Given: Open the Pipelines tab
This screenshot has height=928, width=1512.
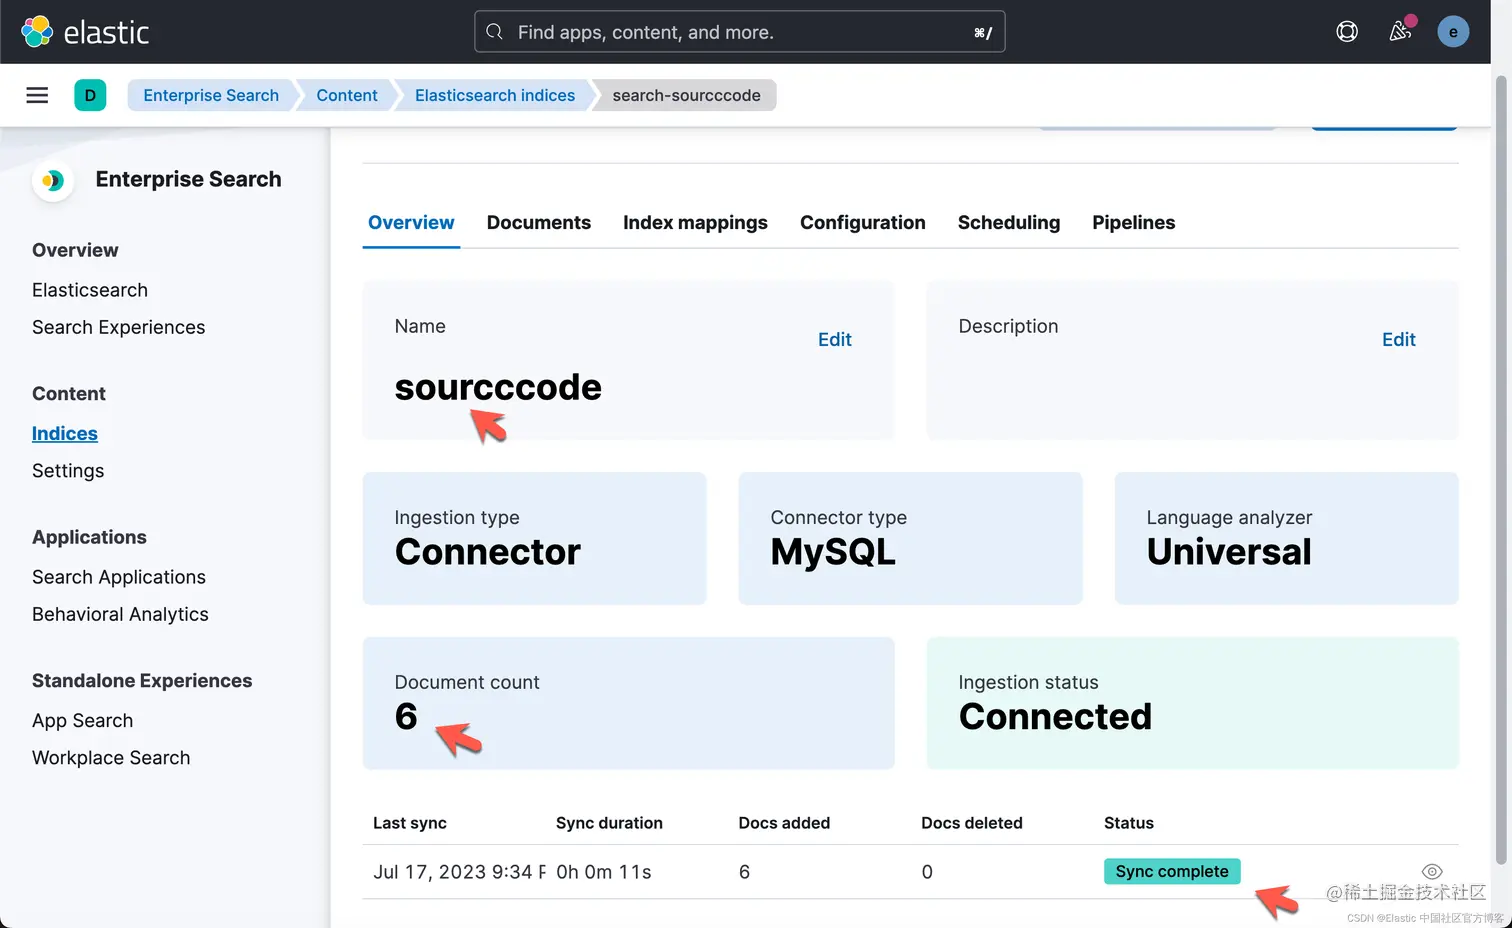Looking at the screenshot, I should (1134, 222).
